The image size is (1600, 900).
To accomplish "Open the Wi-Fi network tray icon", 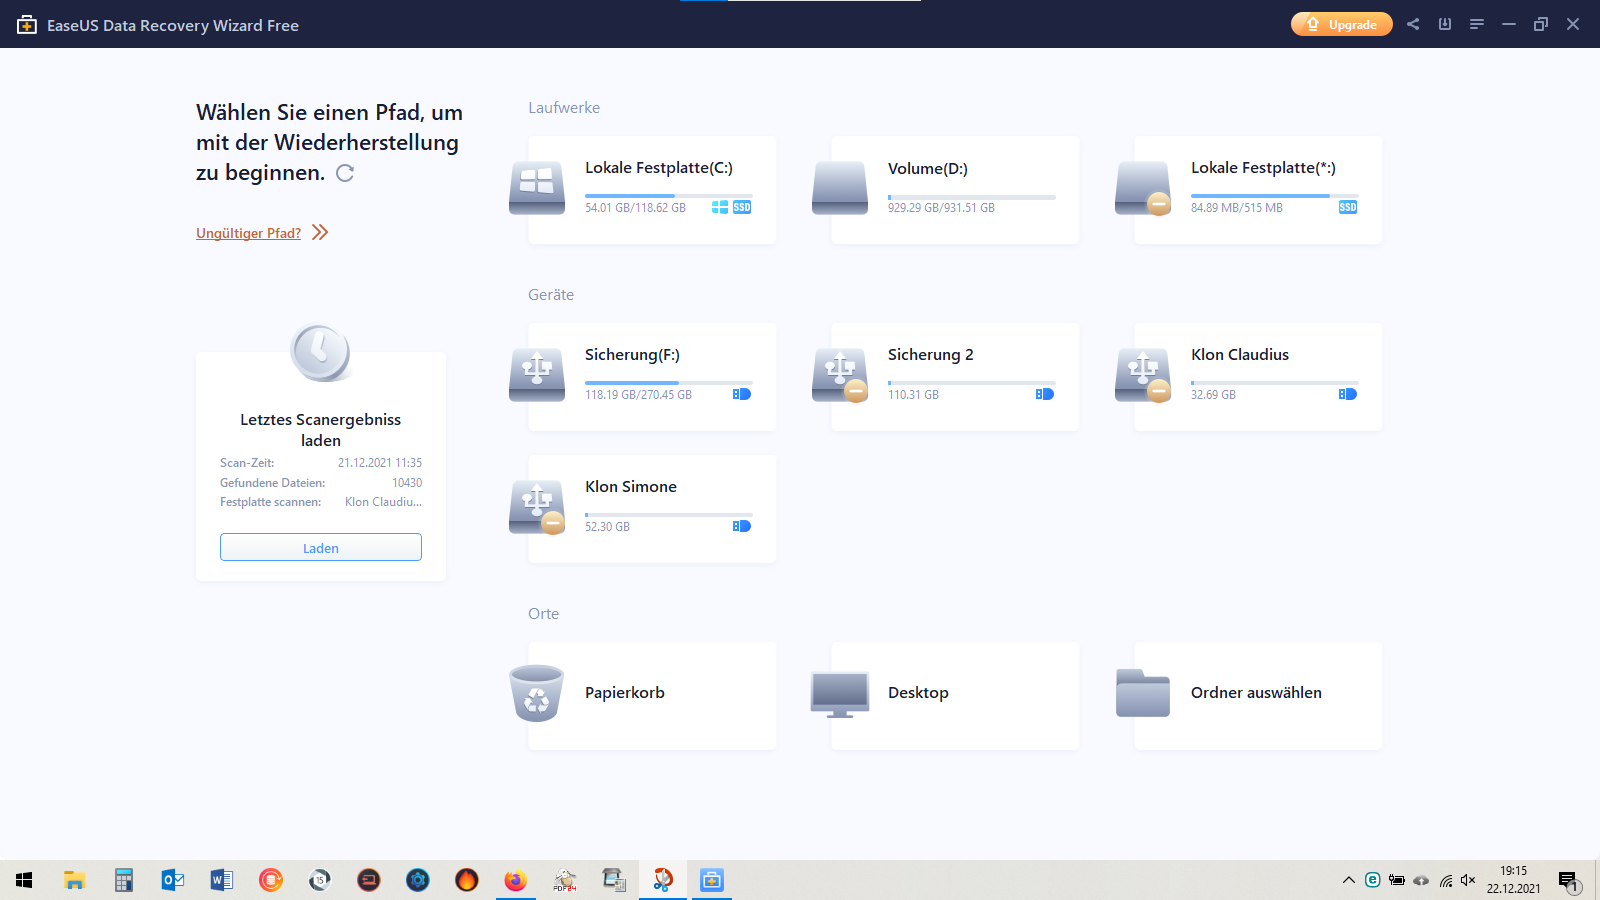I will 1445,880.
